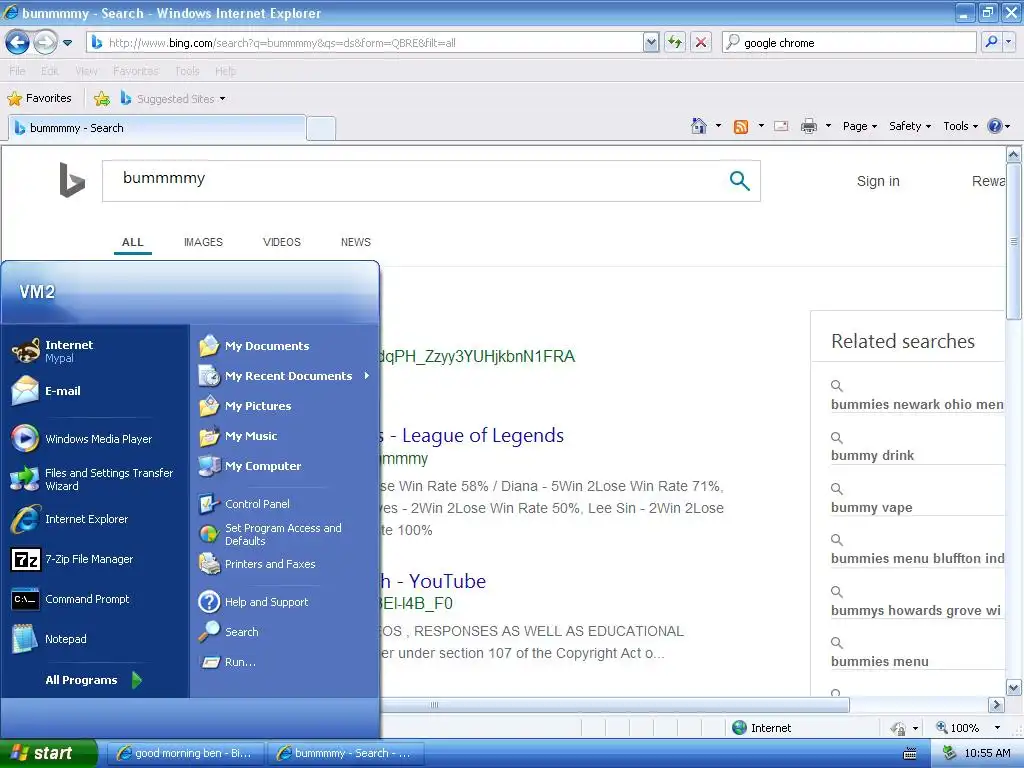
Task: Open 7-Zip File Manager
Action: 95,560
